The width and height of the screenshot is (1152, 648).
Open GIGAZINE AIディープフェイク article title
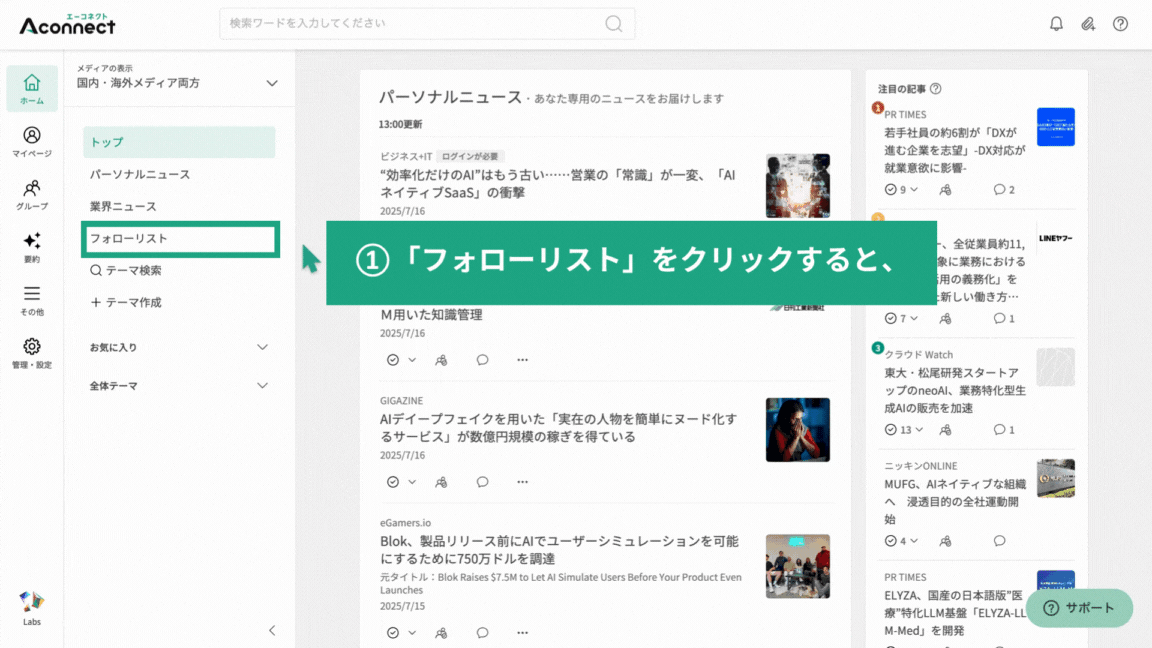[558, 428]
